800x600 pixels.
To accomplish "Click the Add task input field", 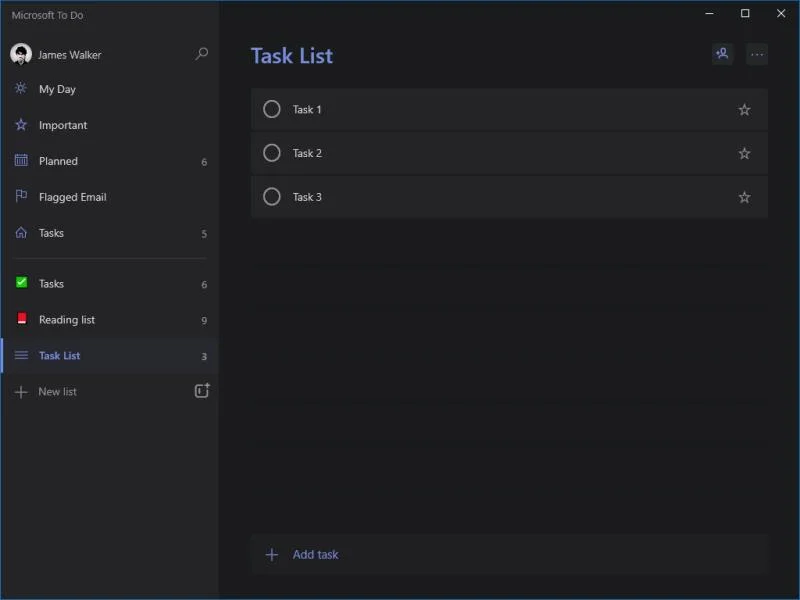I will [509, 554].
